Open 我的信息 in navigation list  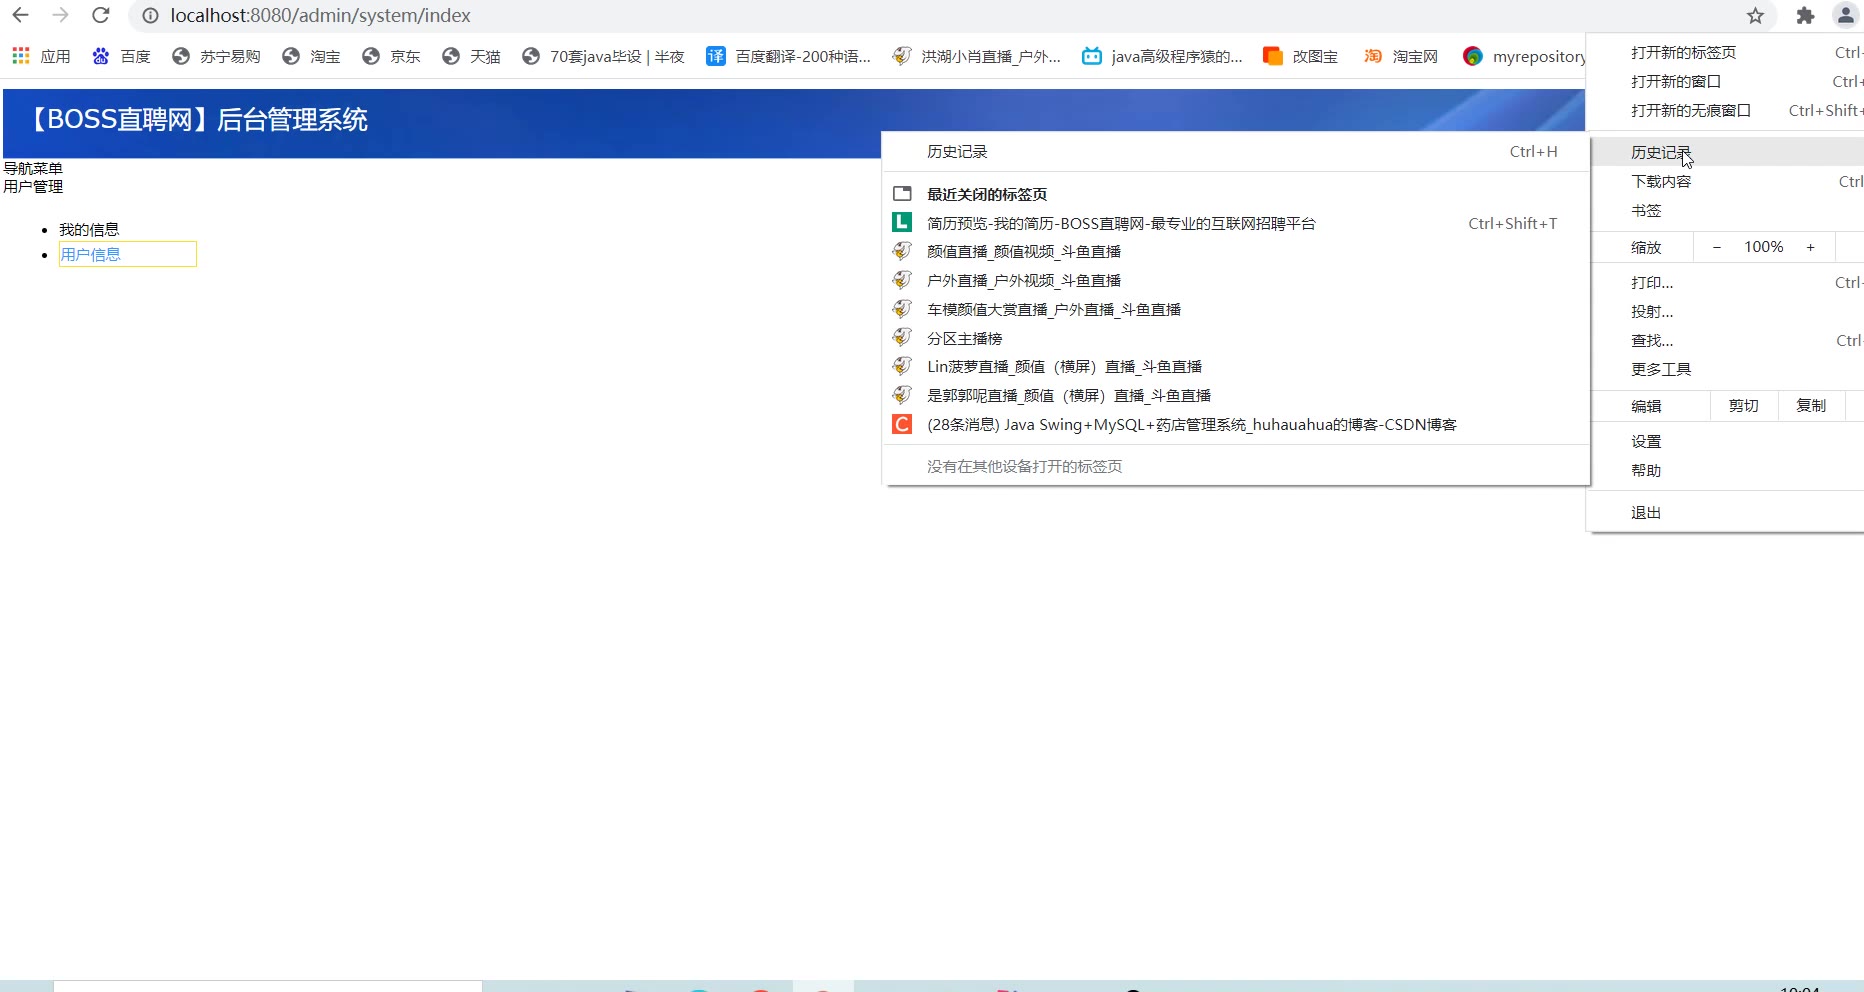coord(89,229)
